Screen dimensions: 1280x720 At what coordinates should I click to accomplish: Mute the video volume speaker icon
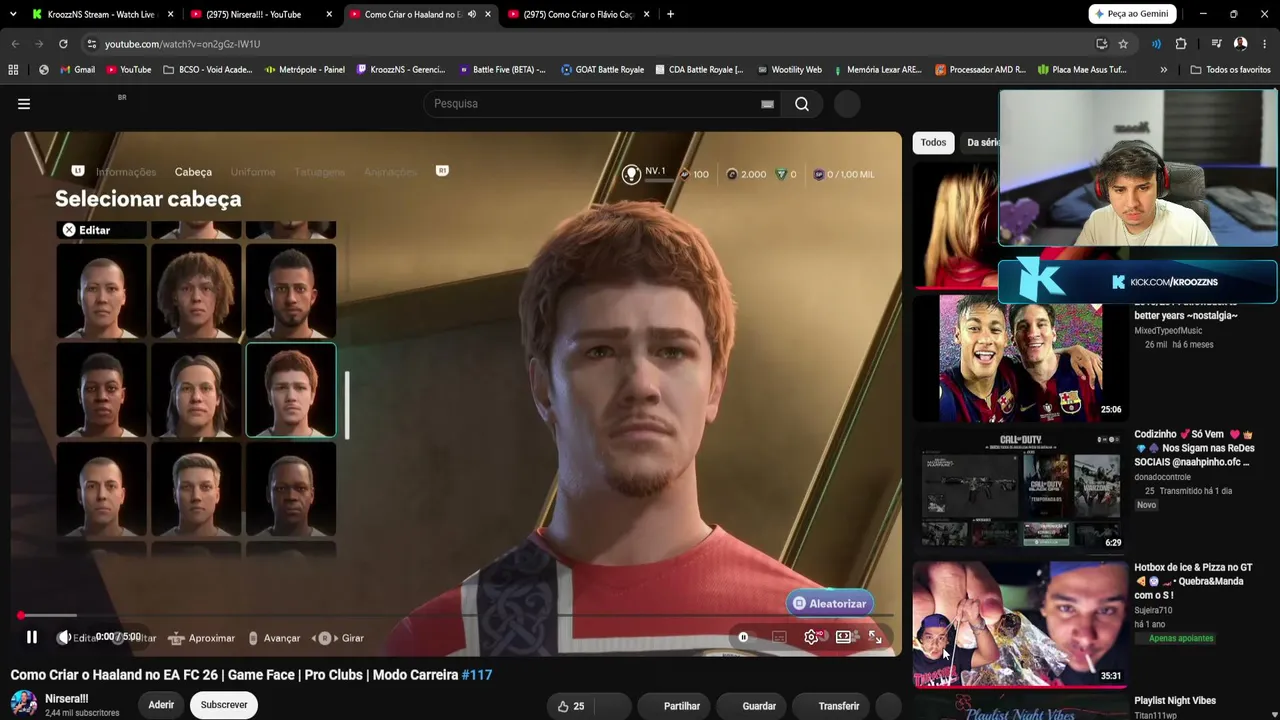64,637
